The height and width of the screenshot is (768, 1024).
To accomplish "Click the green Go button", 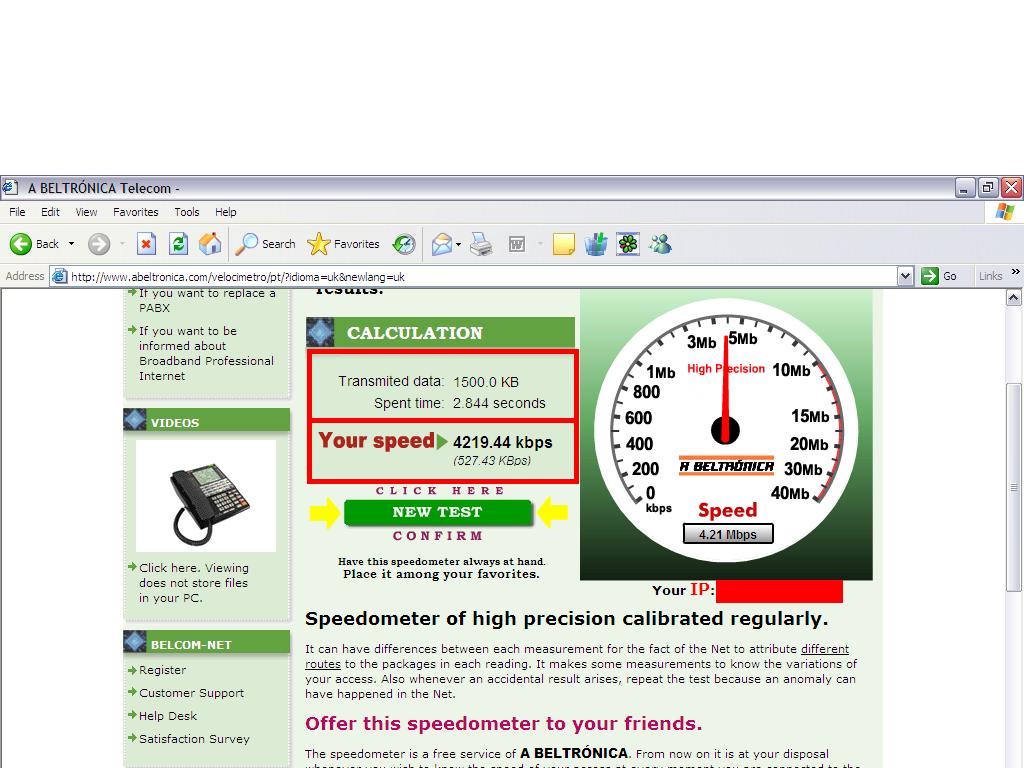I will tap(939, 276).
